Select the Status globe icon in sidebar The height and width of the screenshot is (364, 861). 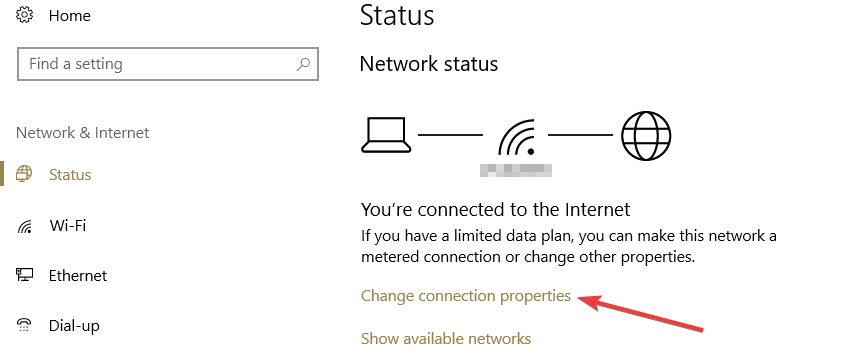click(24, 175)
